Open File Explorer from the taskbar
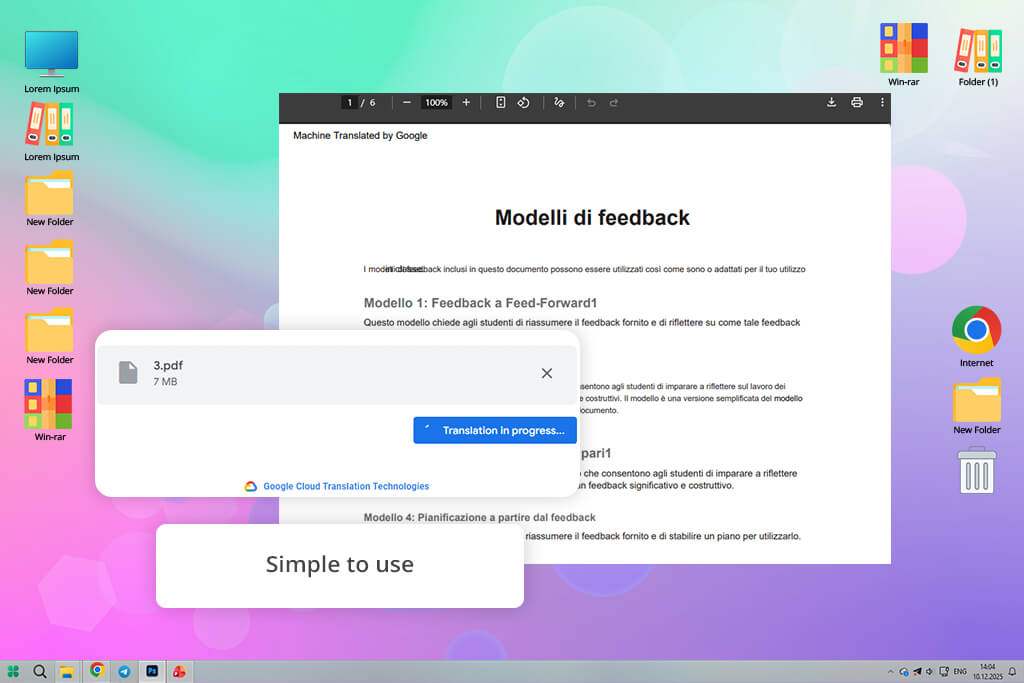The image size is (1024, 683). point(67,672)
